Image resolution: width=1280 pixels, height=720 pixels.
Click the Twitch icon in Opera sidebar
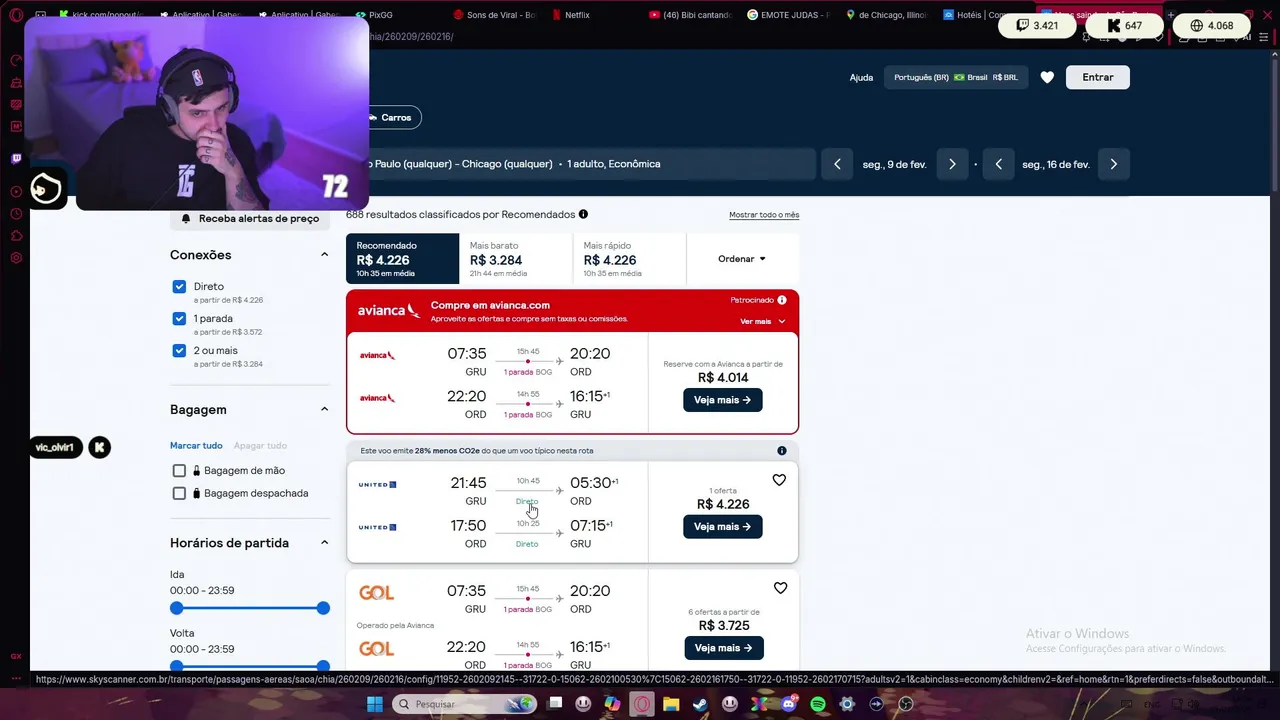pyautogui.click(x=16, y=159)
